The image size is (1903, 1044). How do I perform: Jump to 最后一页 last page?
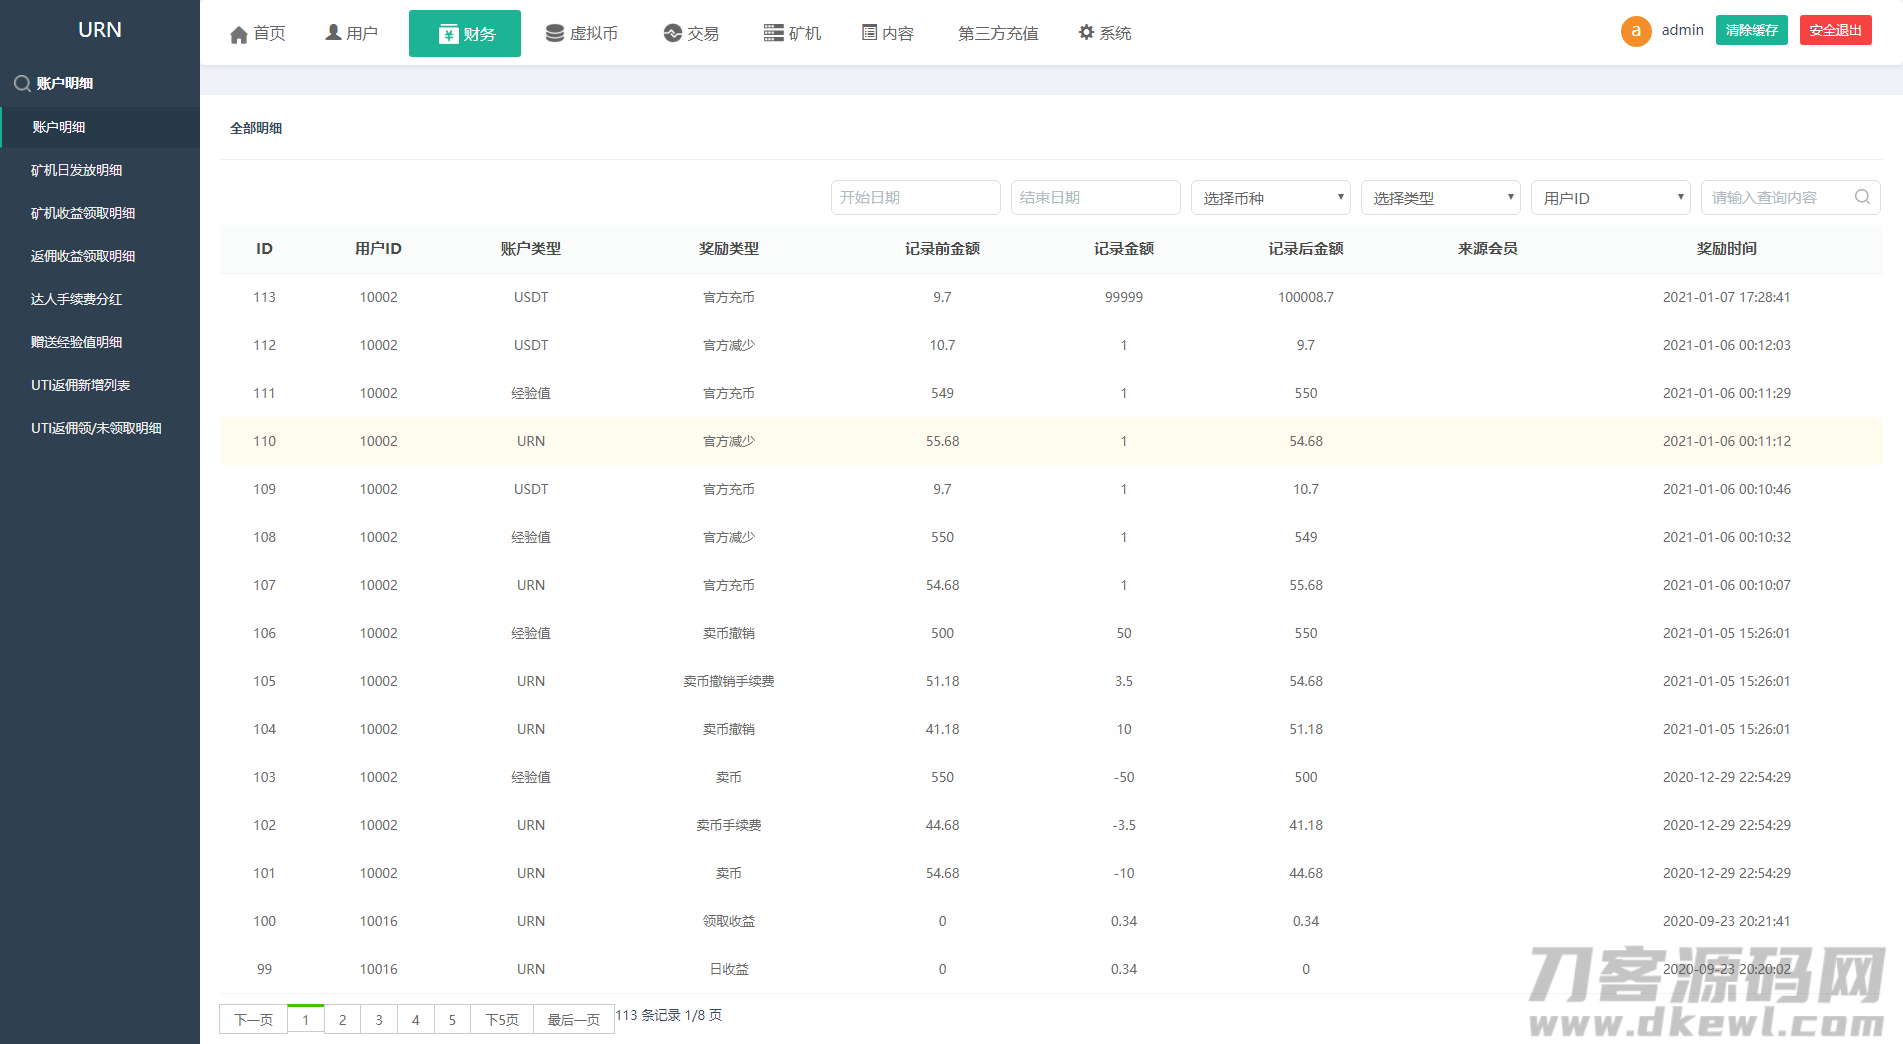(x=573, y=1020)
